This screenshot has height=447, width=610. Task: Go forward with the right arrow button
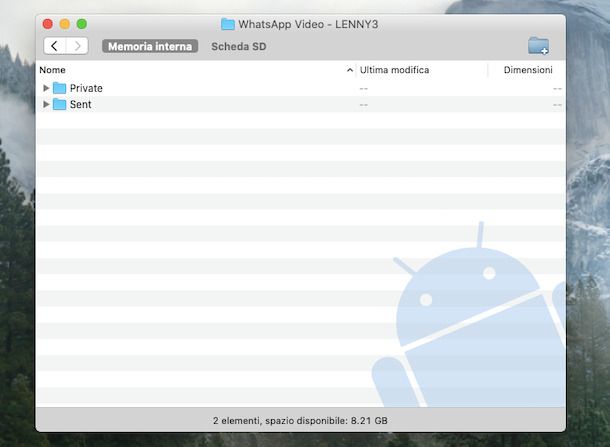tap(77, 46)
